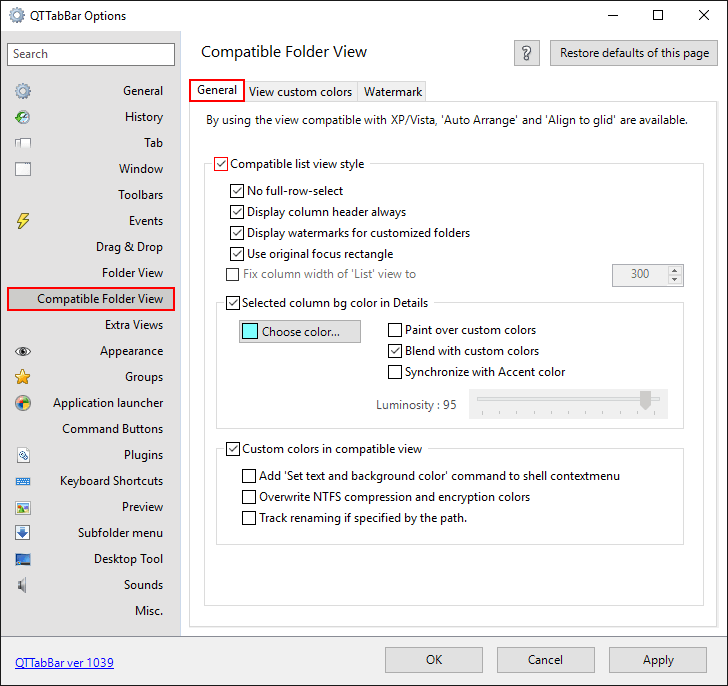728x686 pixels.
Task: Toggle Custom colors in compatible view
Action: (x=233, y=449)
